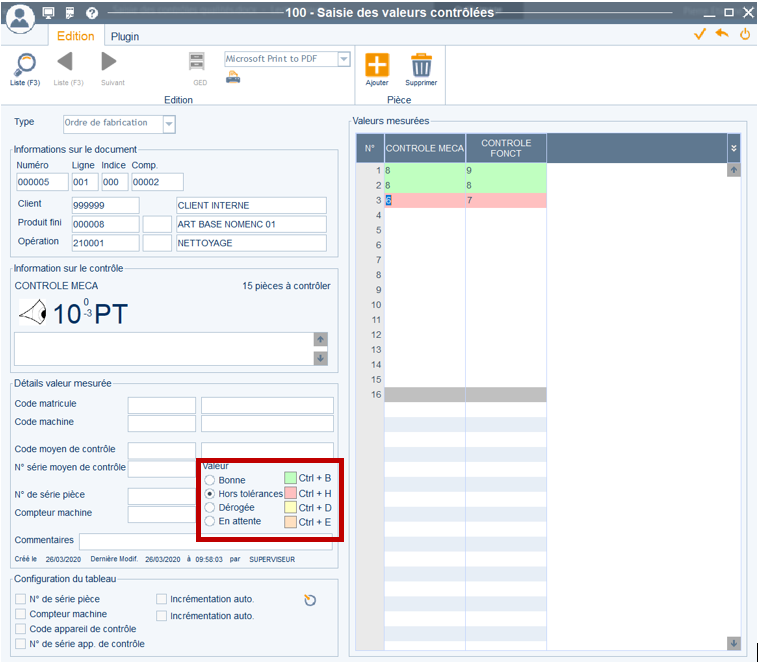Click the Numéro field 000005
760x671 pixels.
click(42, 182)
